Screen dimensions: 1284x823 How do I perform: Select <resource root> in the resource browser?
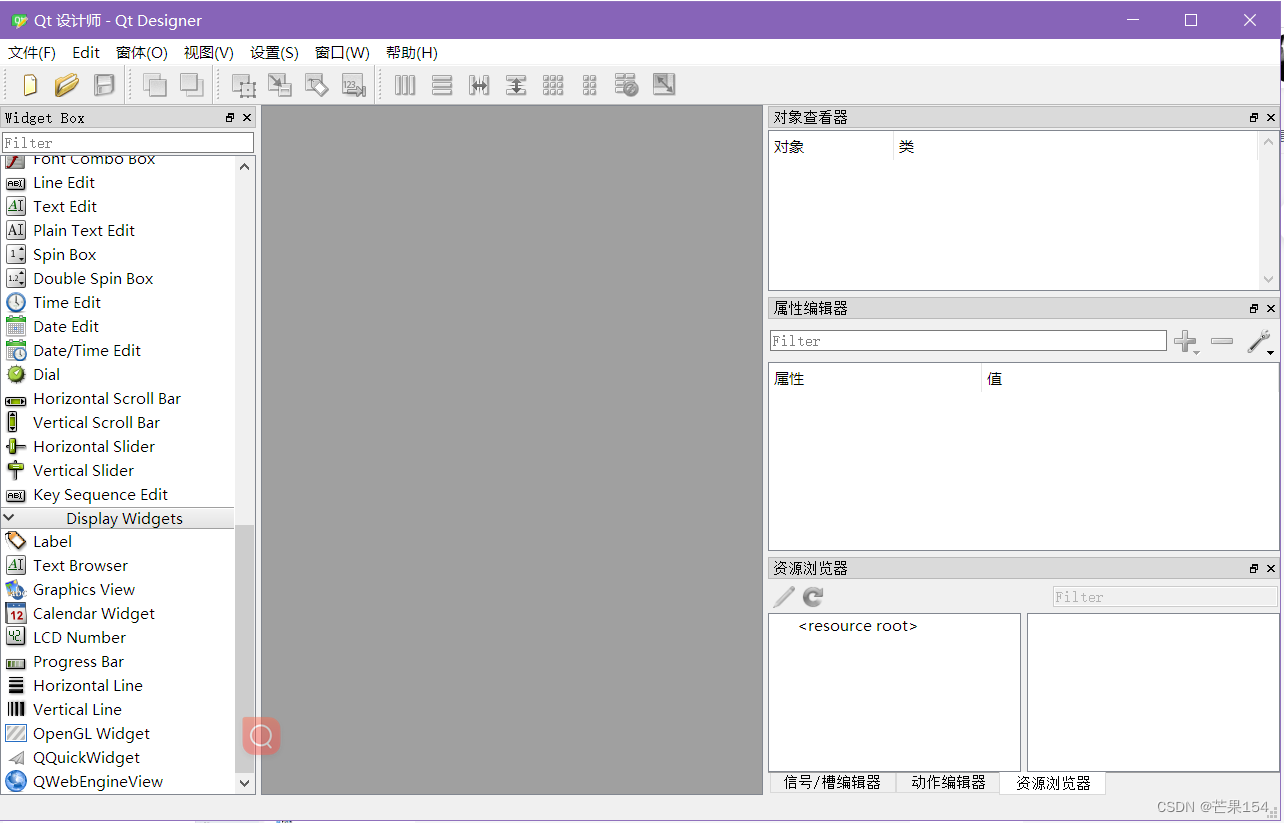pos(858,625)
